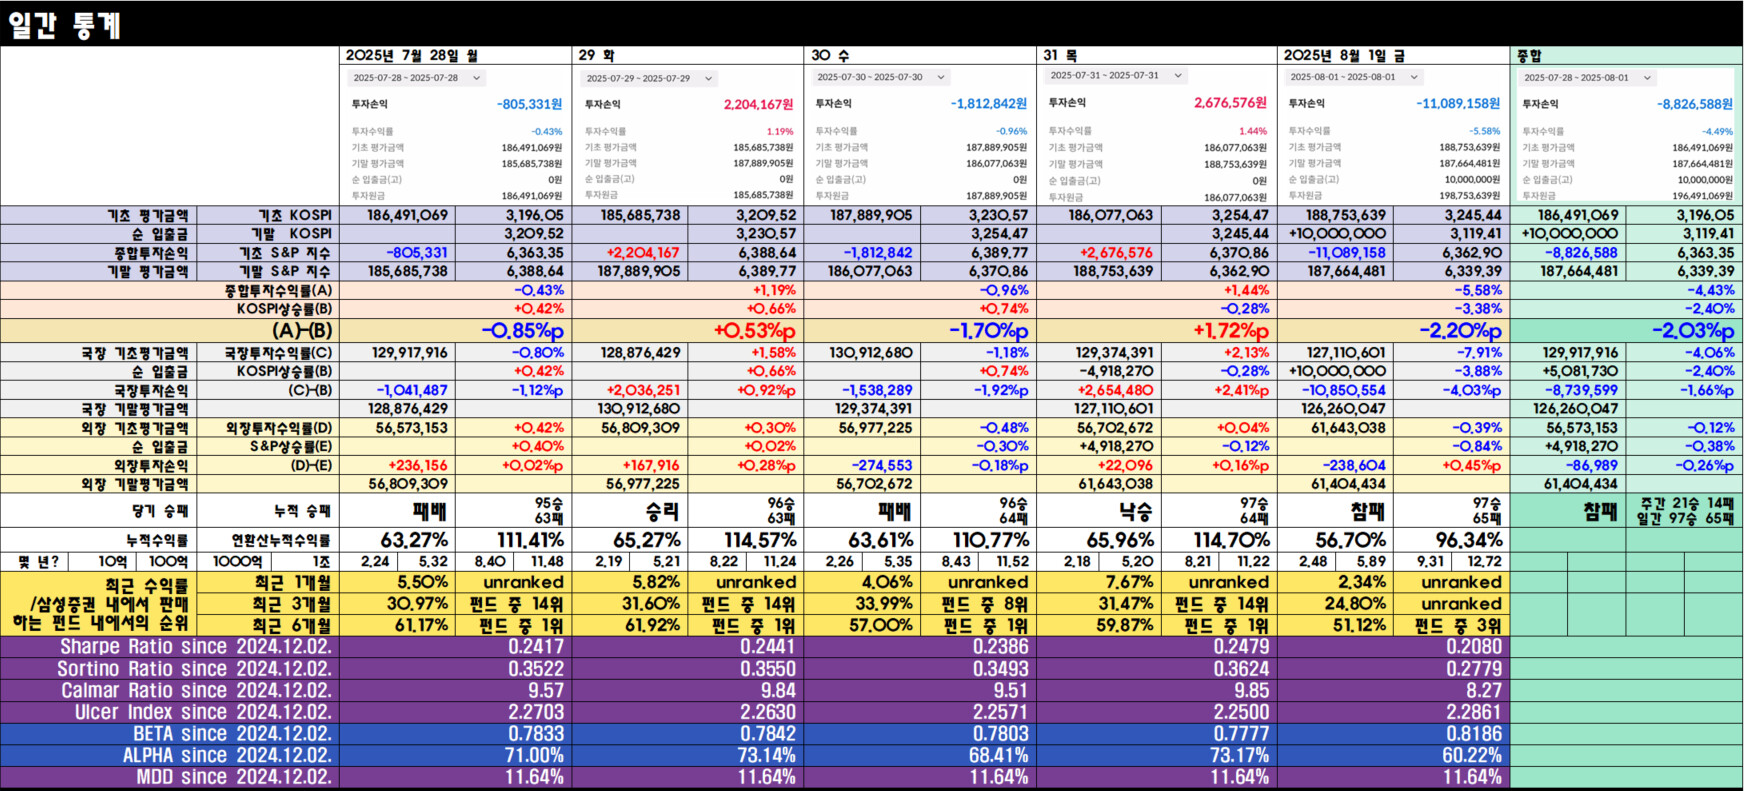Screen dimensions: 1746x791
Task: Click the '-11,089,158원' investment loss figure
Action: click(1458, 104)
